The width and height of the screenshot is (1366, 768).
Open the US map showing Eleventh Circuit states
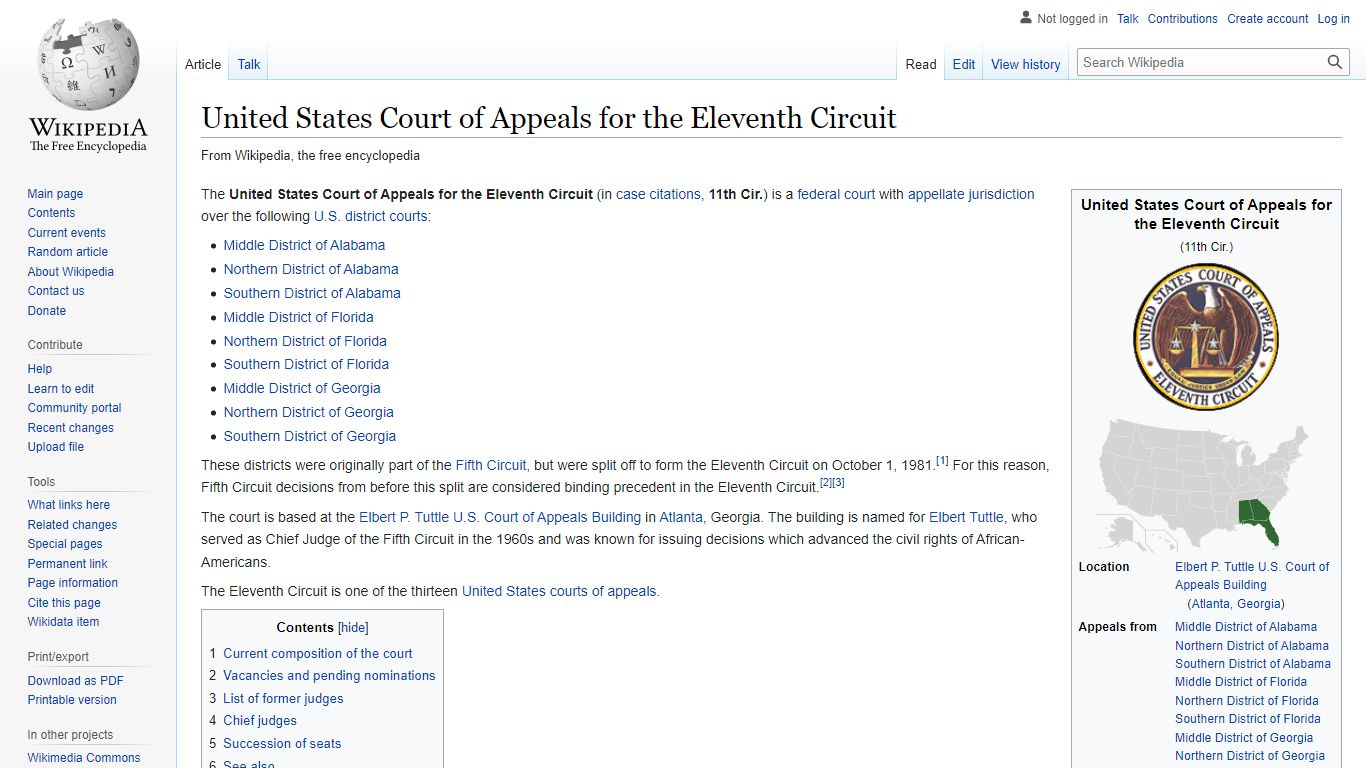(x=1206, y=485)
